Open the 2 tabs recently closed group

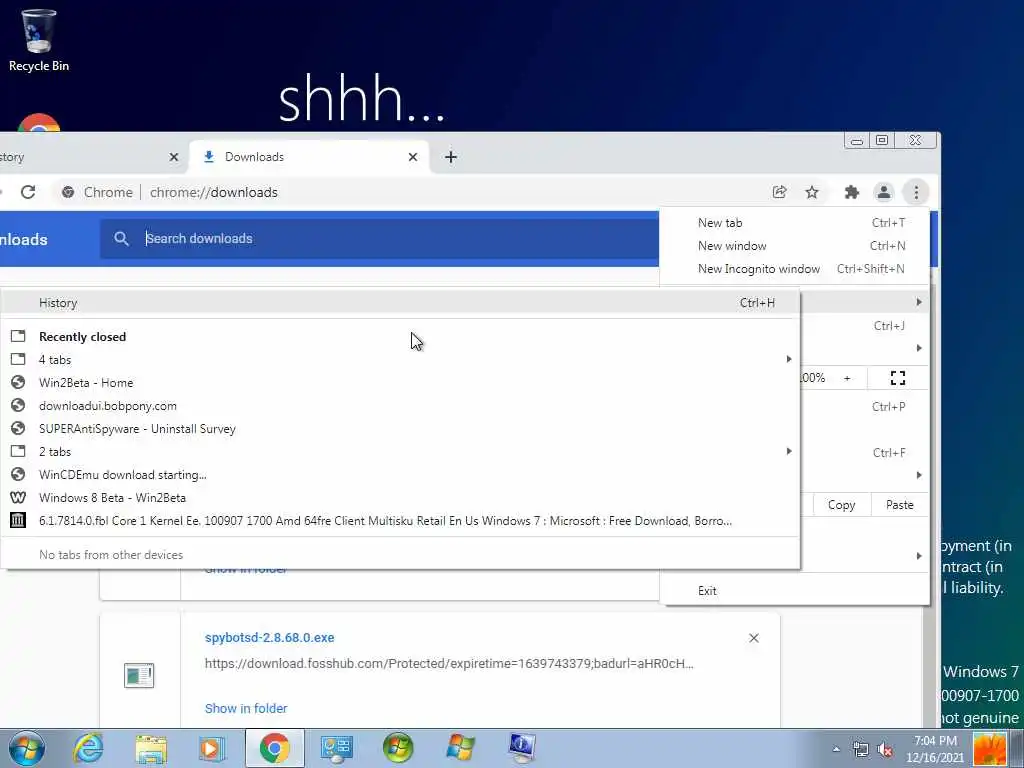(400, 451)
